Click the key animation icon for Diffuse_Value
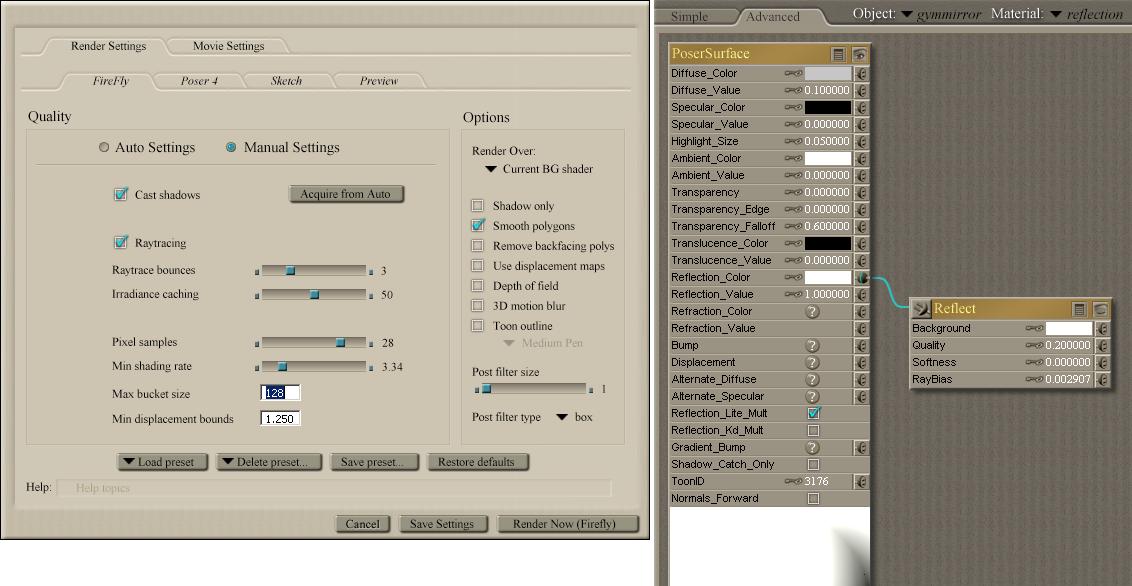 tap(793, 90)
